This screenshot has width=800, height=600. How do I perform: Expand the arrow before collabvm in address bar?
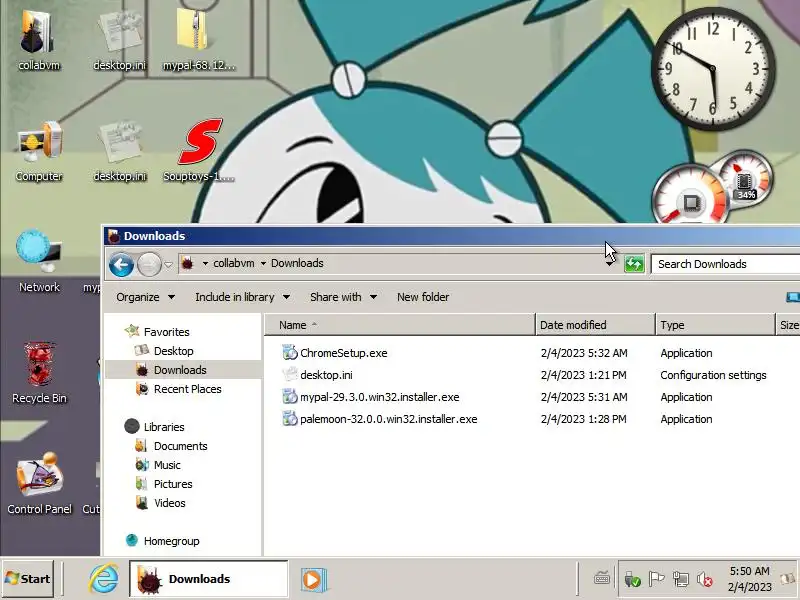click(x=205, y=263)
